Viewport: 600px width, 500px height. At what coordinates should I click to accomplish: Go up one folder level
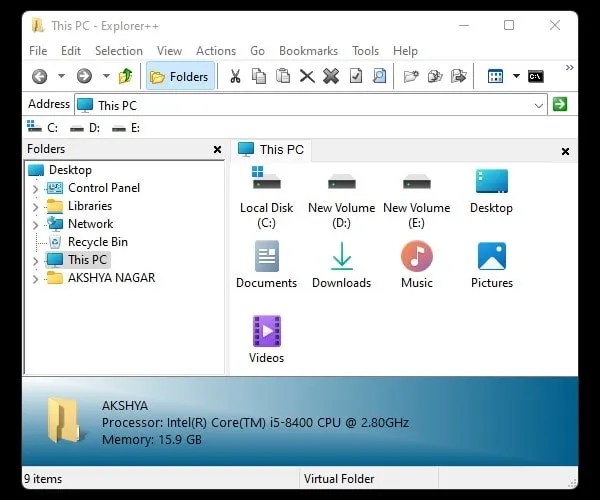click(126, 76)
